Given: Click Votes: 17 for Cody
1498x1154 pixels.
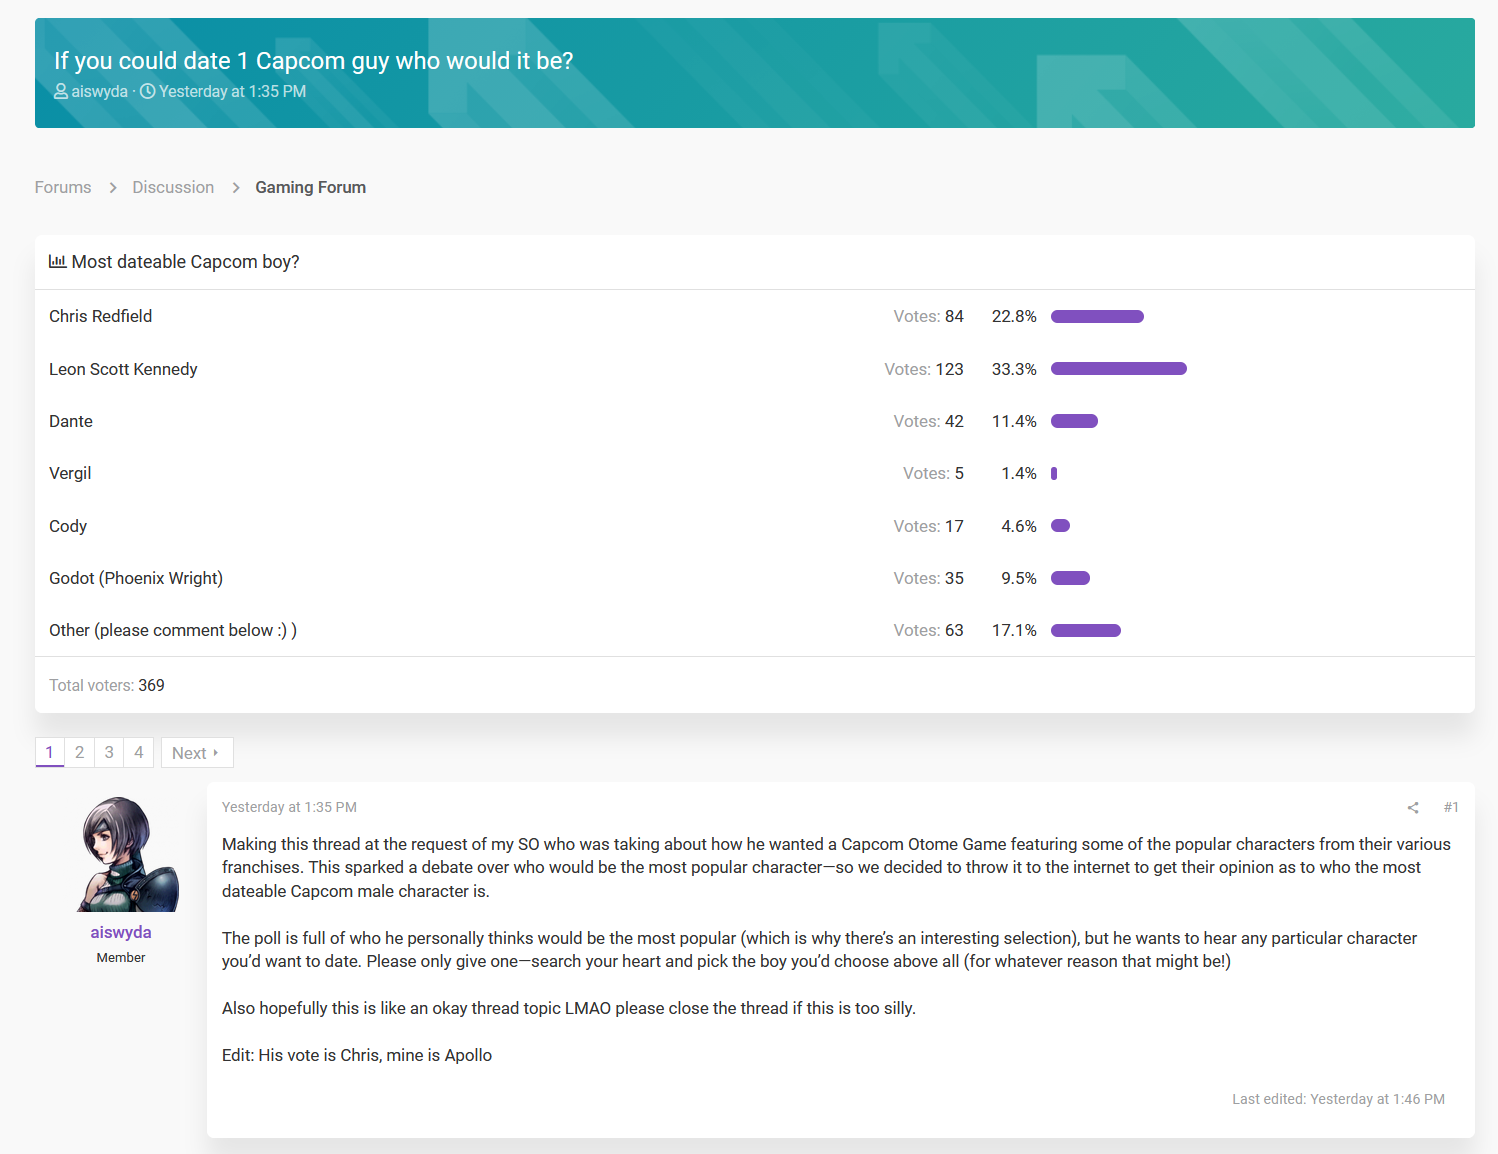Looking at the screenshot, I should 929,526.
